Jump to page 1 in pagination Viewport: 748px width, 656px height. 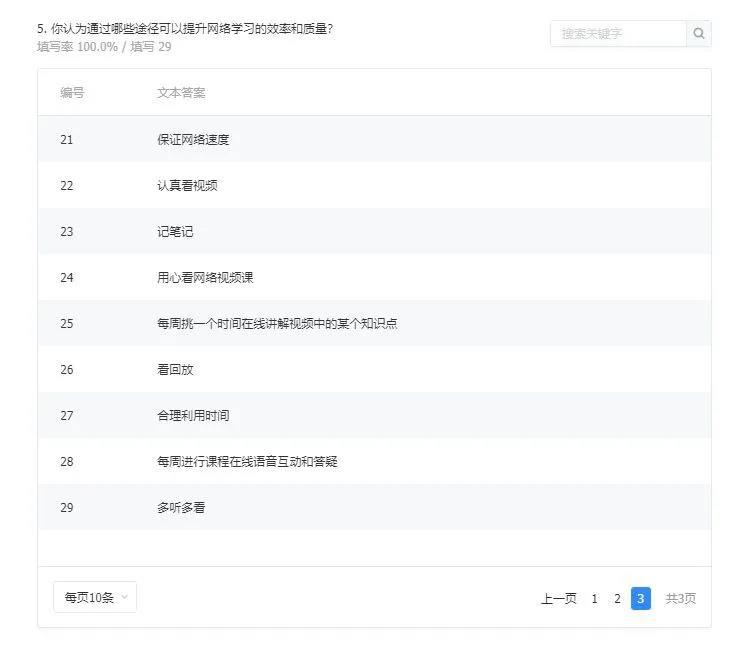[594, 599]
